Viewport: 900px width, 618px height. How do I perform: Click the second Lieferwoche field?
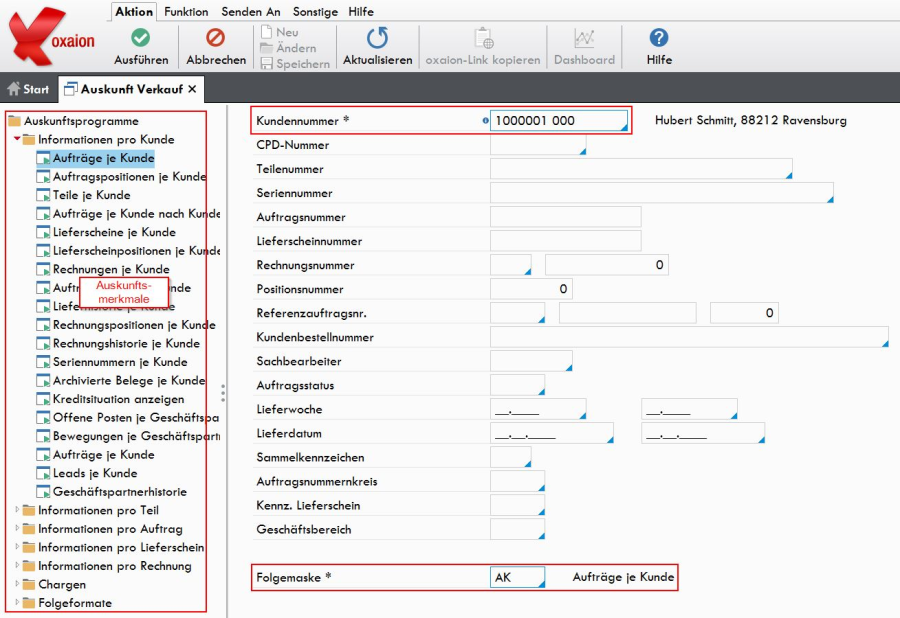689,409
